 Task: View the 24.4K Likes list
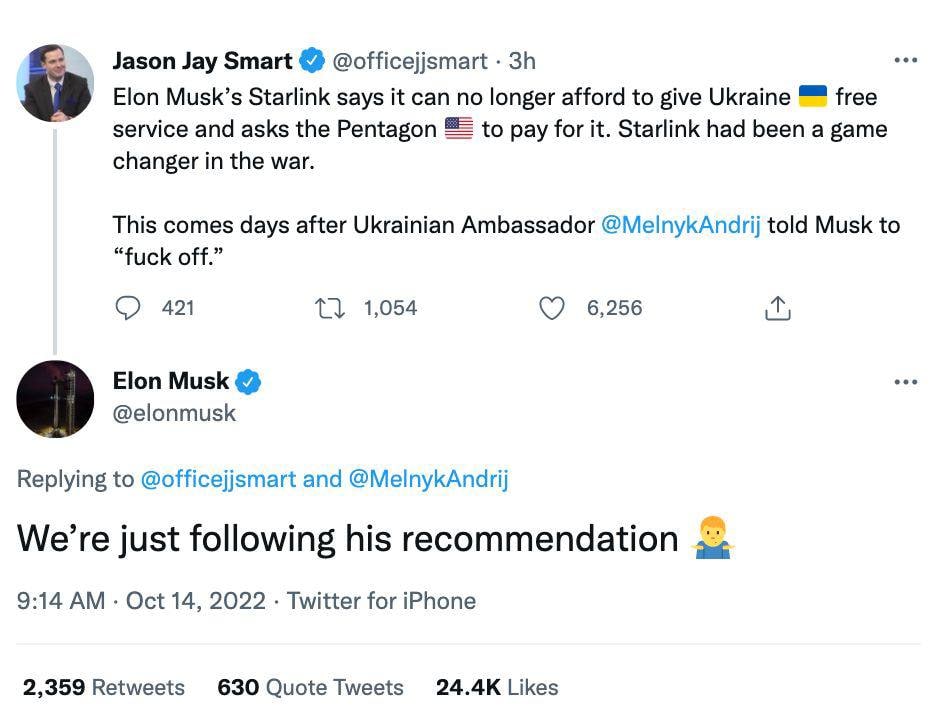click(497, 688)
